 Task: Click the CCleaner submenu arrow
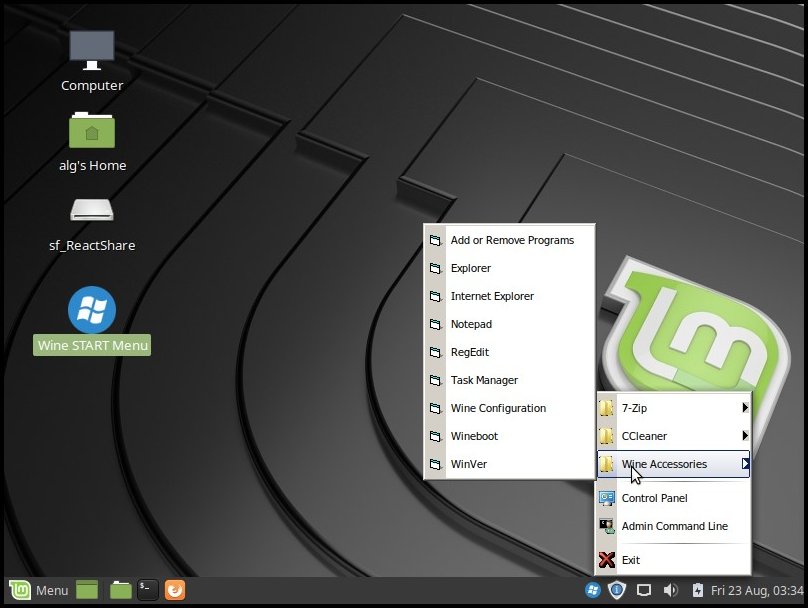click(x=745, y=435)
